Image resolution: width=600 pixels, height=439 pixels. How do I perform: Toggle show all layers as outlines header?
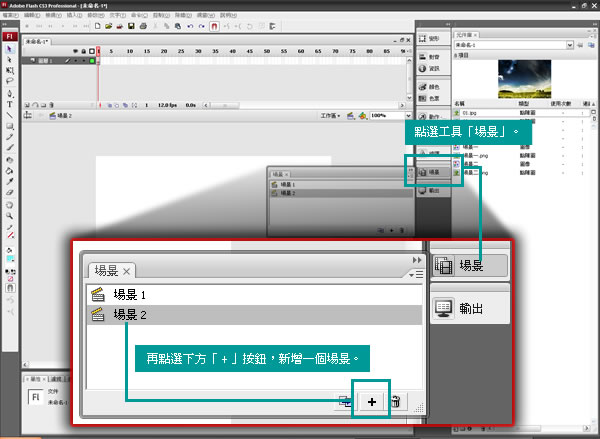click(x=92, y=51)
